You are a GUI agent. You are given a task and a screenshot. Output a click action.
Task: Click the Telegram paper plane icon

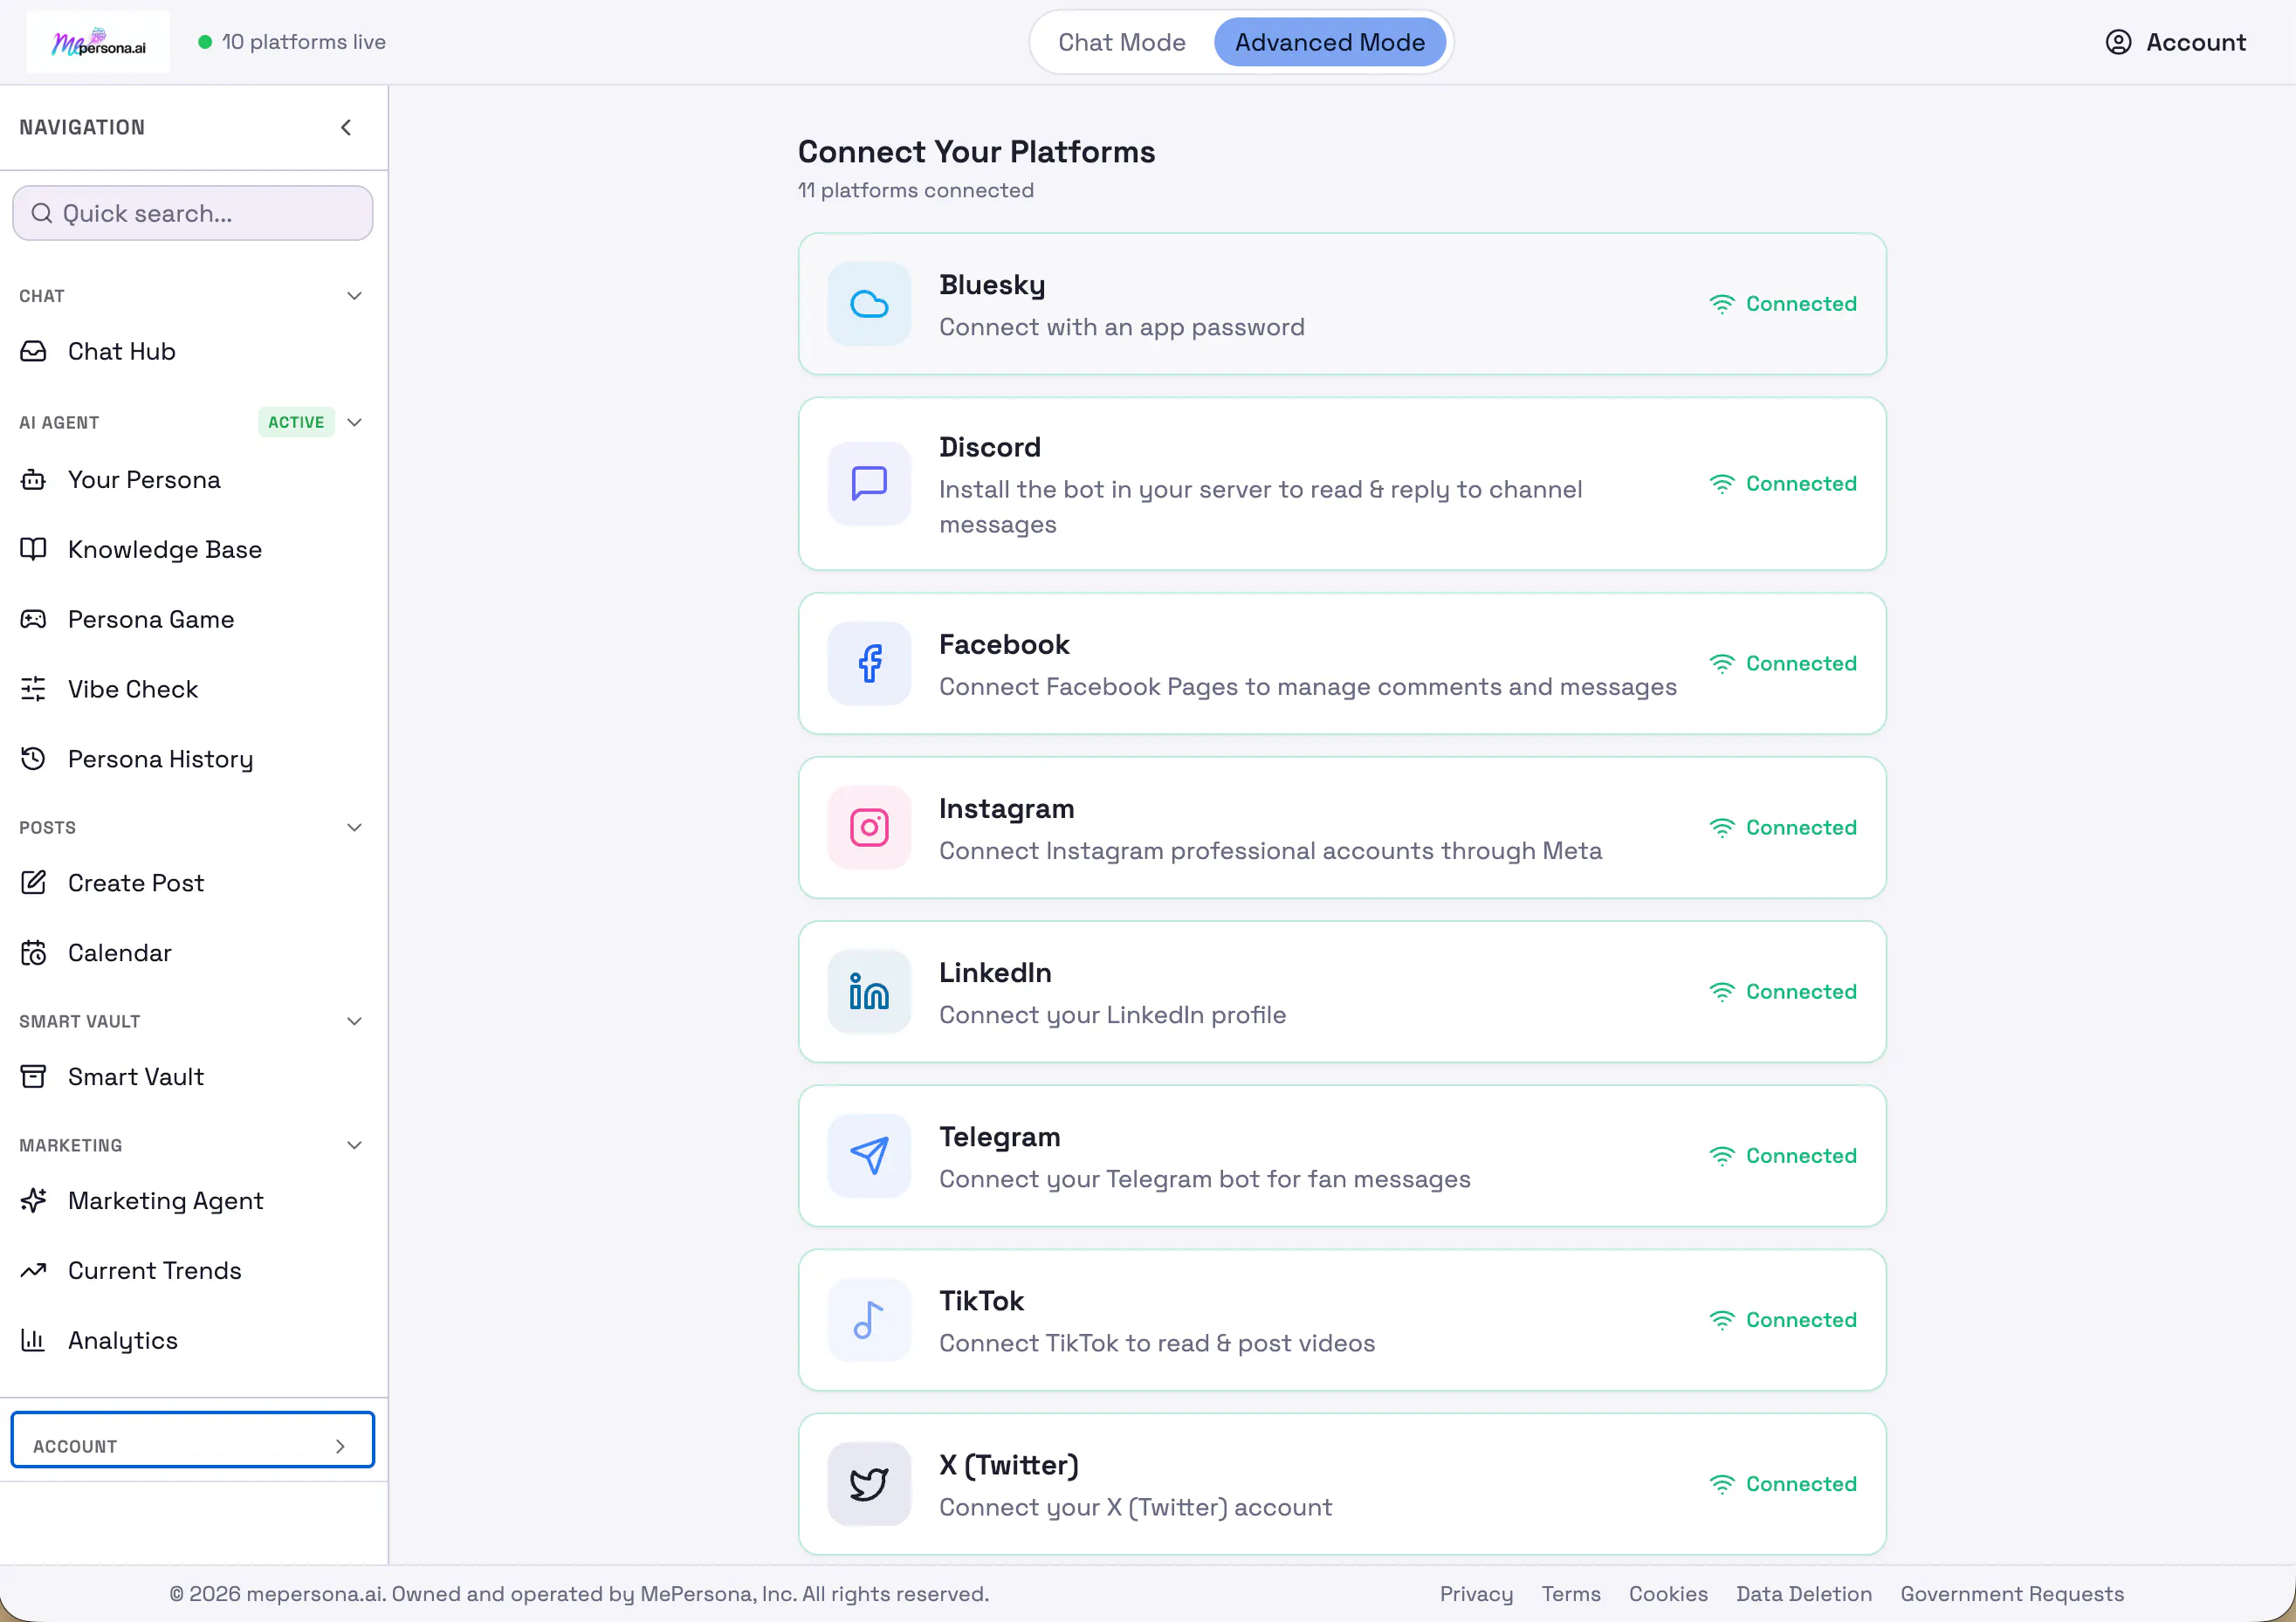869,1156
